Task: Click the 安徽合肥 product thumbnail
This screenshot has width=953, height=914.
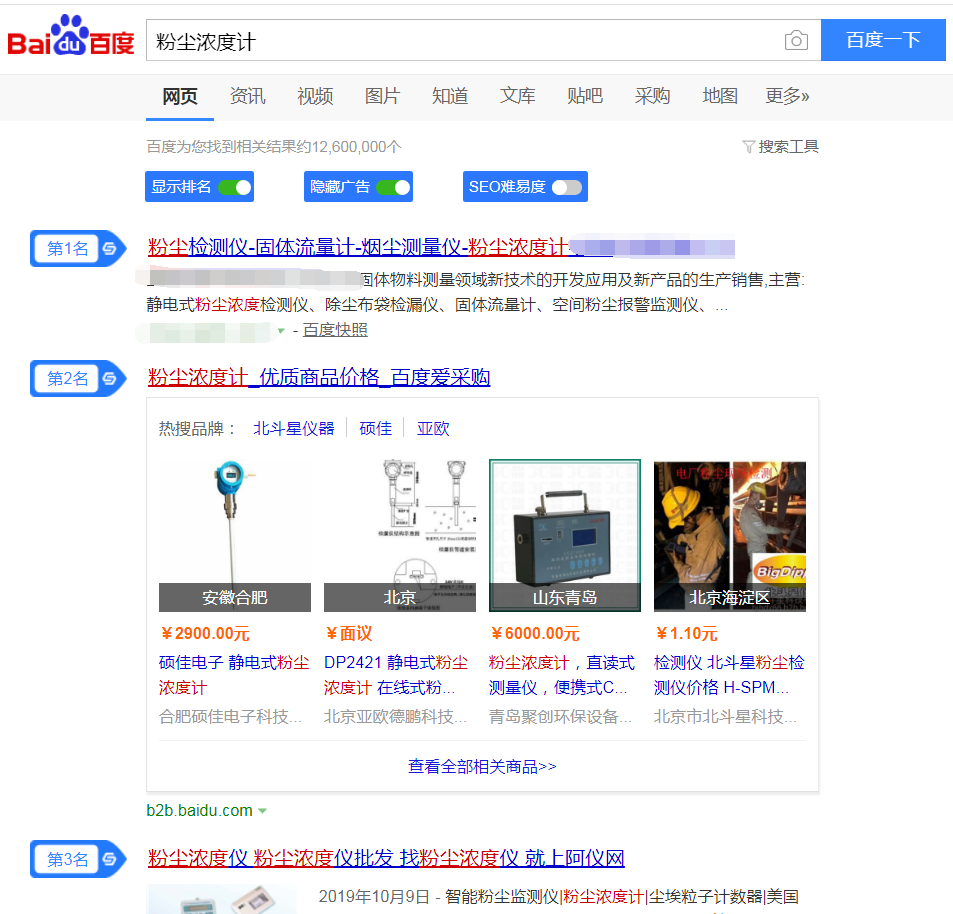Action: 235,535
